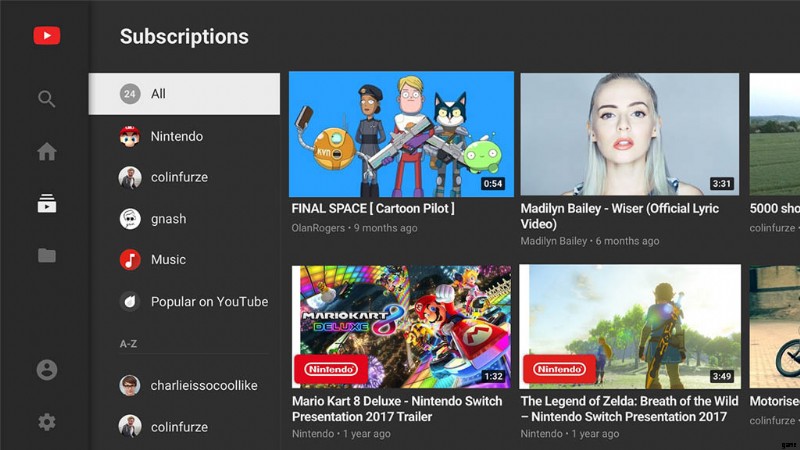Screen dimensions: 800x450
Task: Click the FINAL SPACE video title text
Action: [x=373, y=209]
